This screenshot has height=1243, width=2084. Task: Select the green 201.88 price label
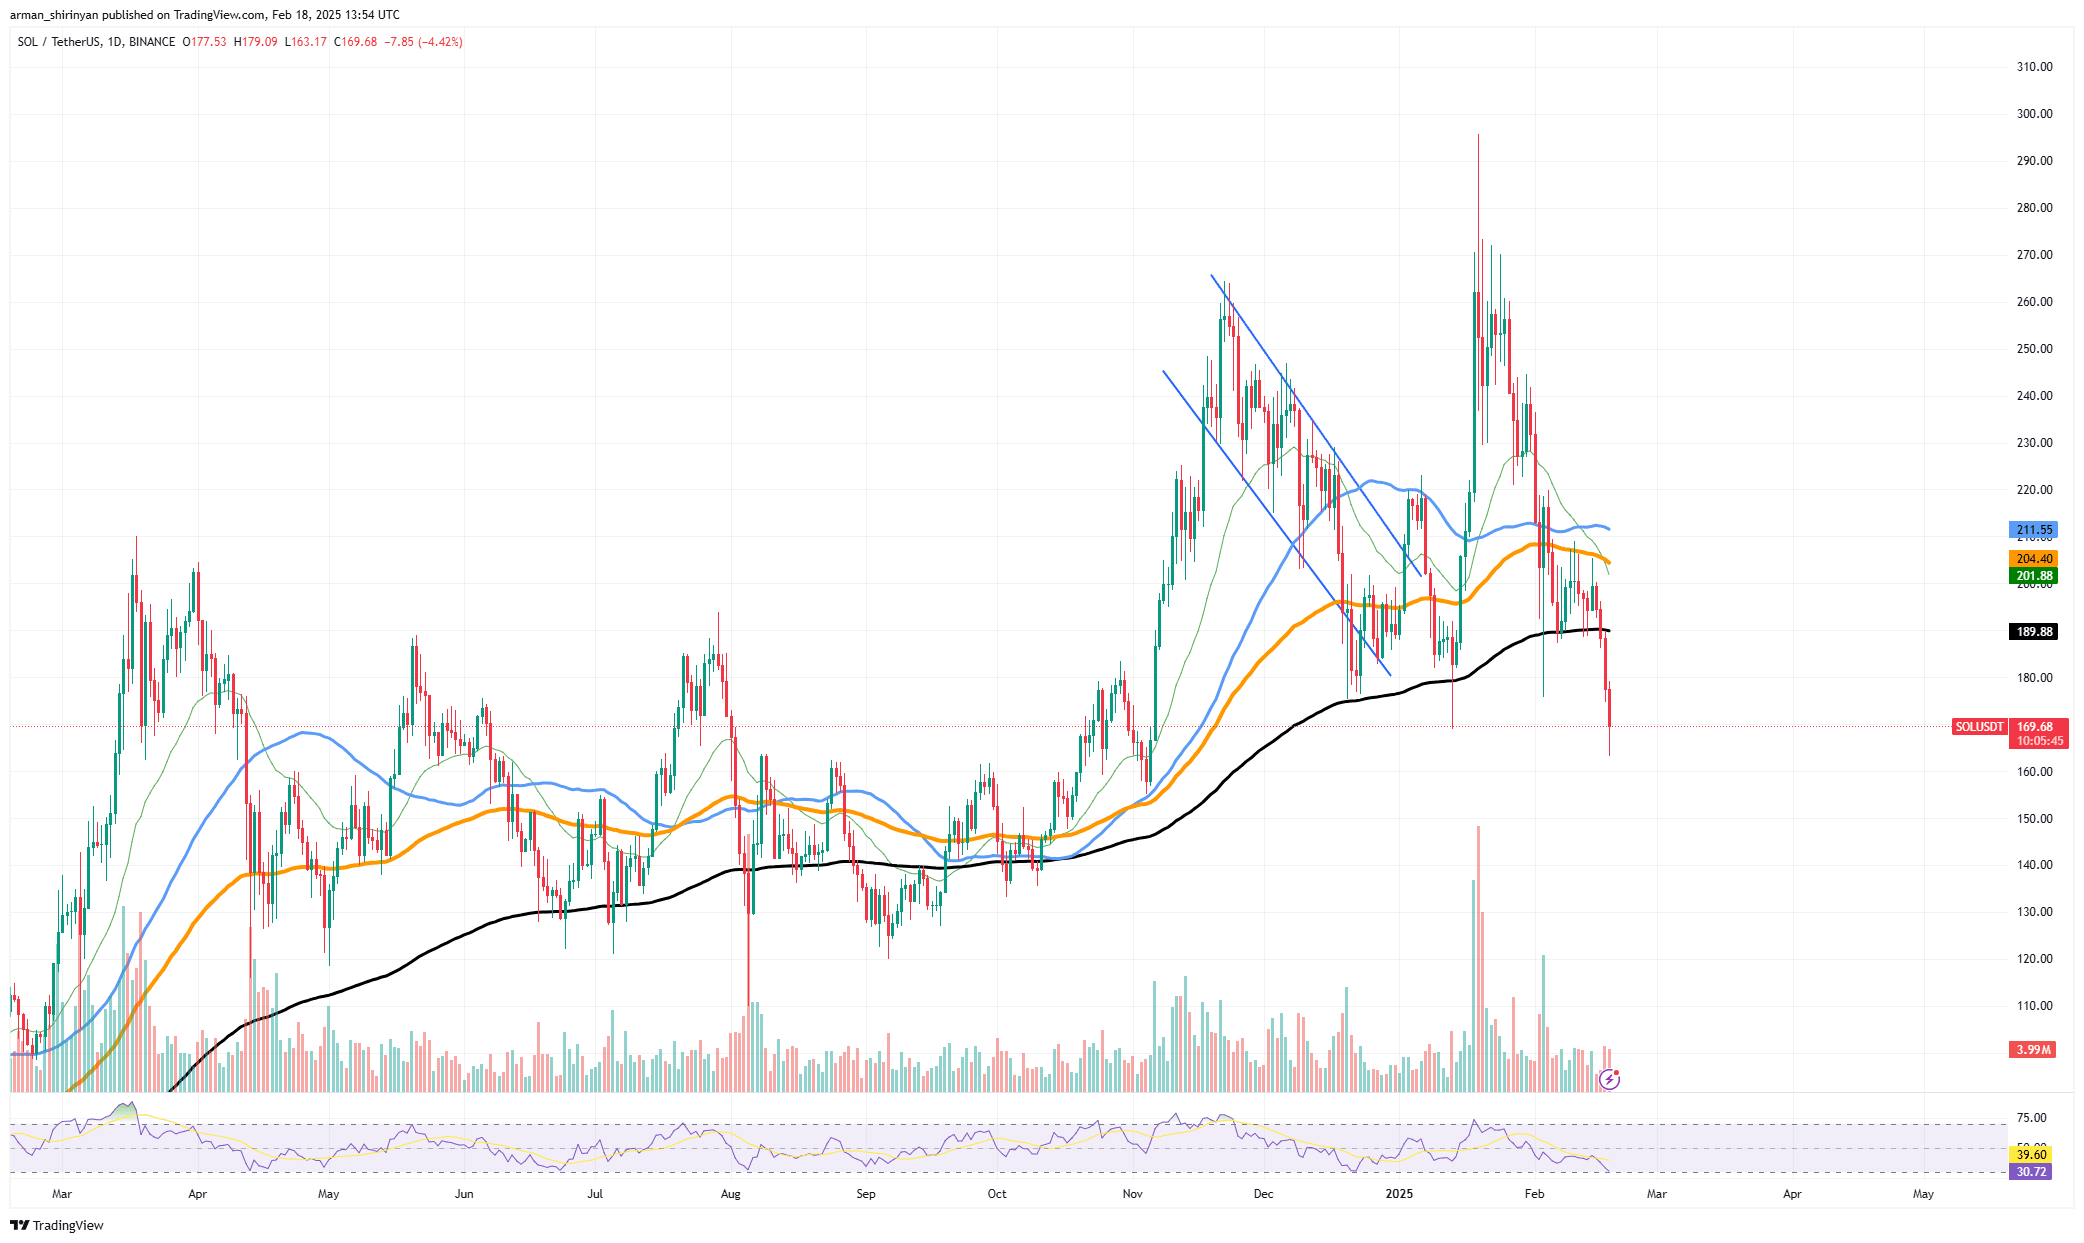[x=2035, y=576]
